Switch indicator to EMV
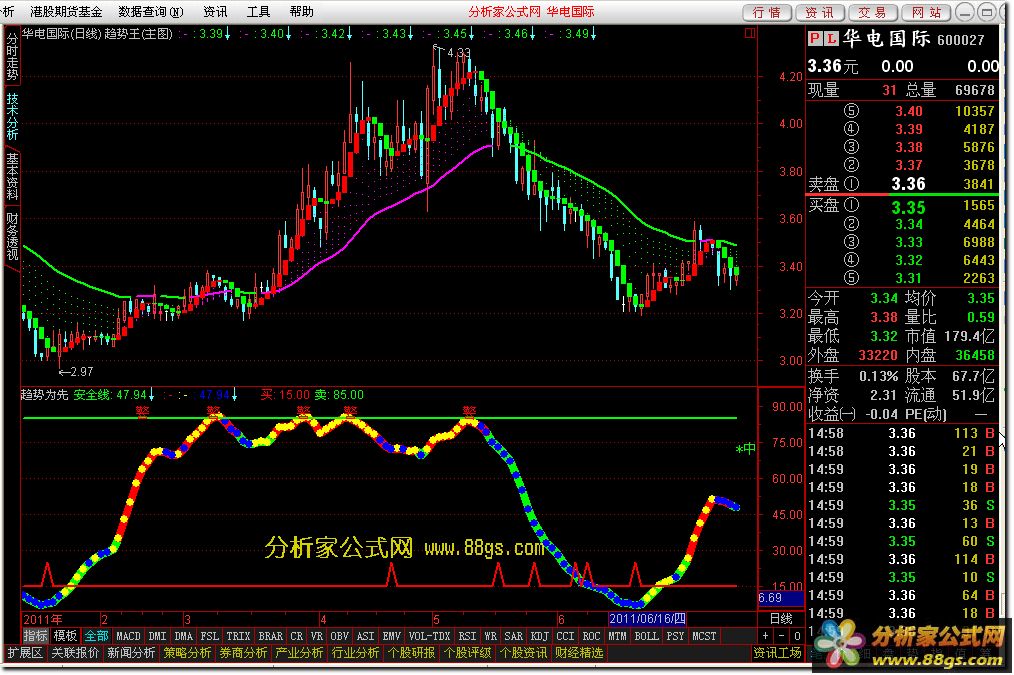Viewport: 1014px width, 675px height. coord(391,636)
